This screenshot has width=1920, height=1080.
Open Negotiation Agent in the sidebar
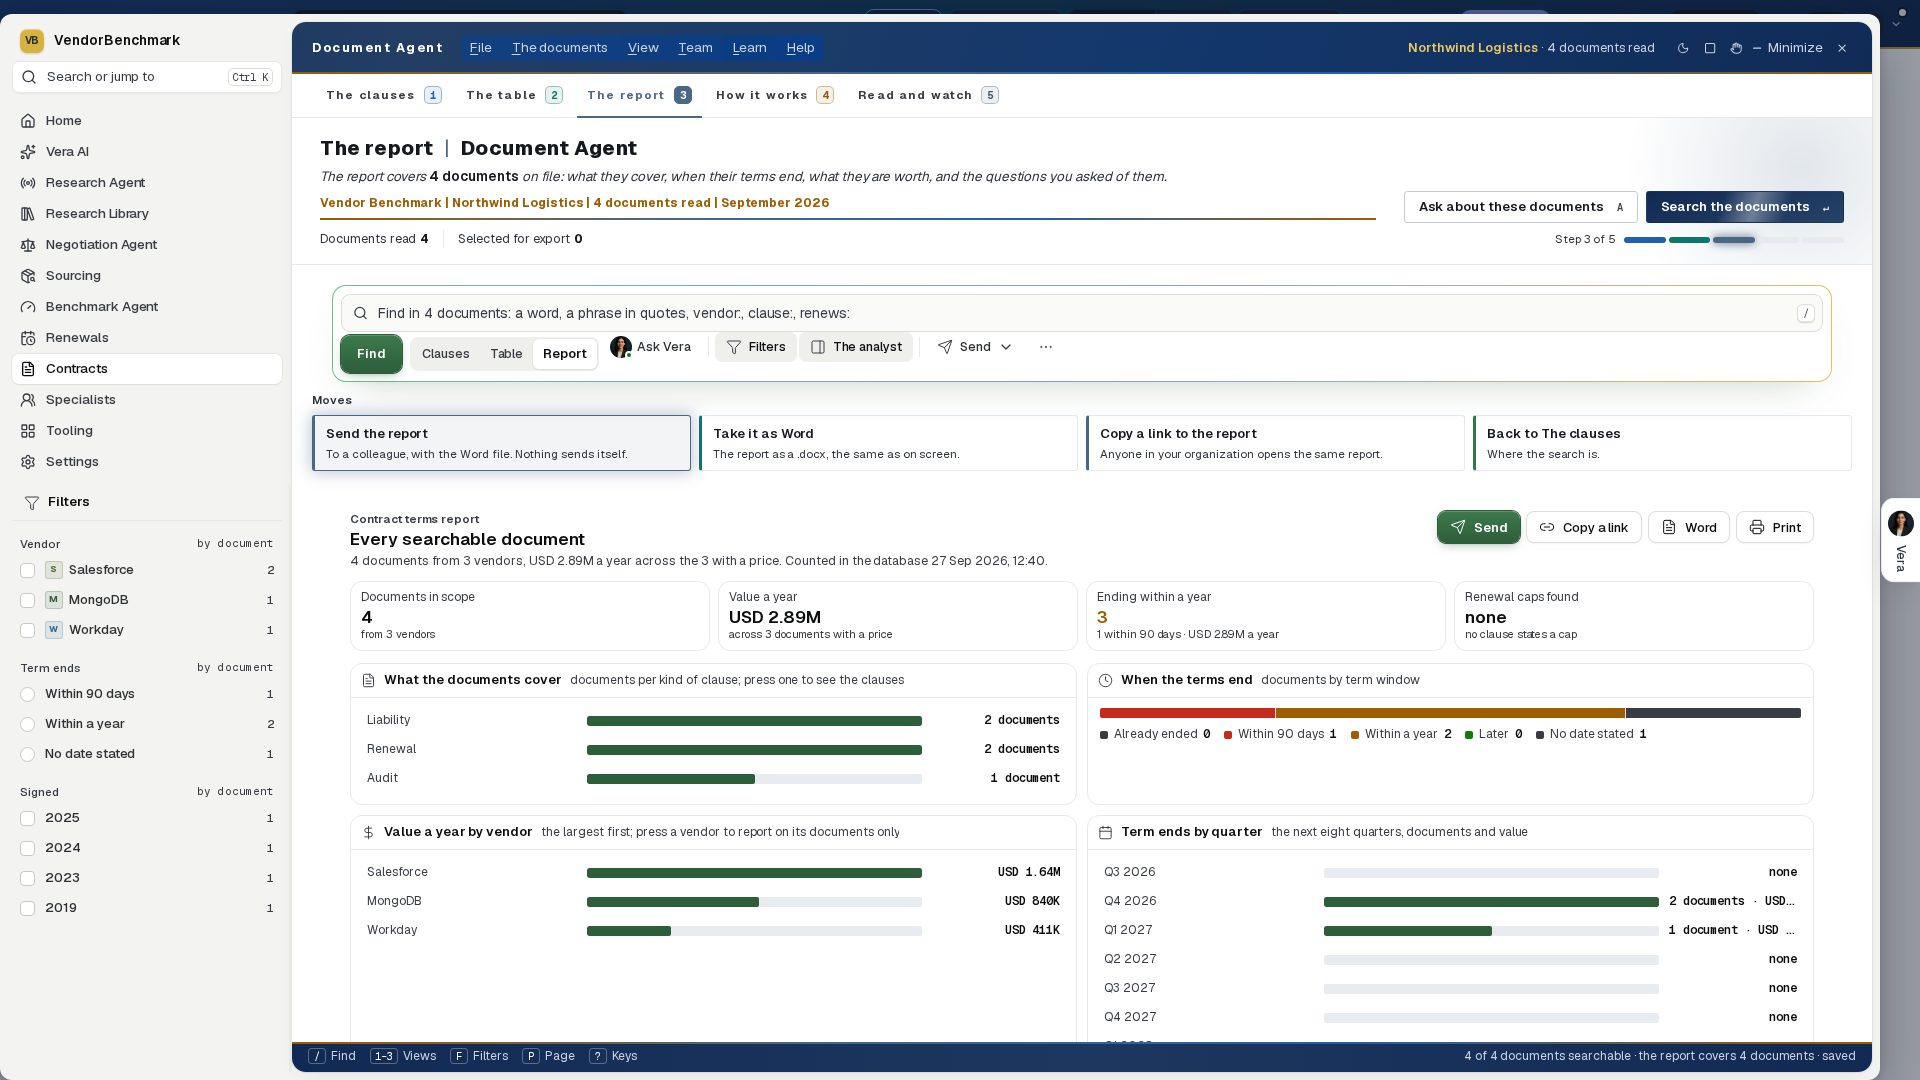point(147,244)
